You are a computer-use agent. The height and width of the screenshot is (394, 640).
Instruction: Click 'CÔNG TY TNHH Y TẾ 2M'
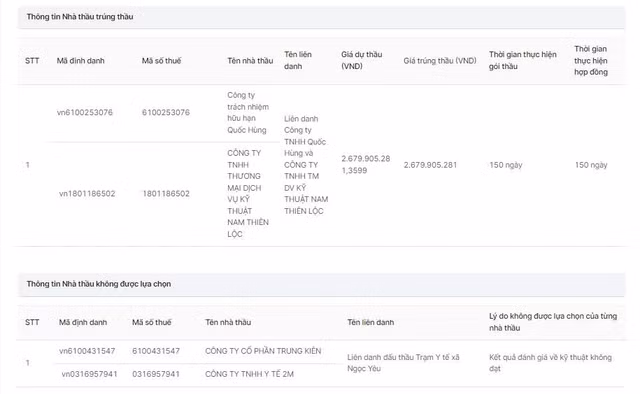[249, 374]
